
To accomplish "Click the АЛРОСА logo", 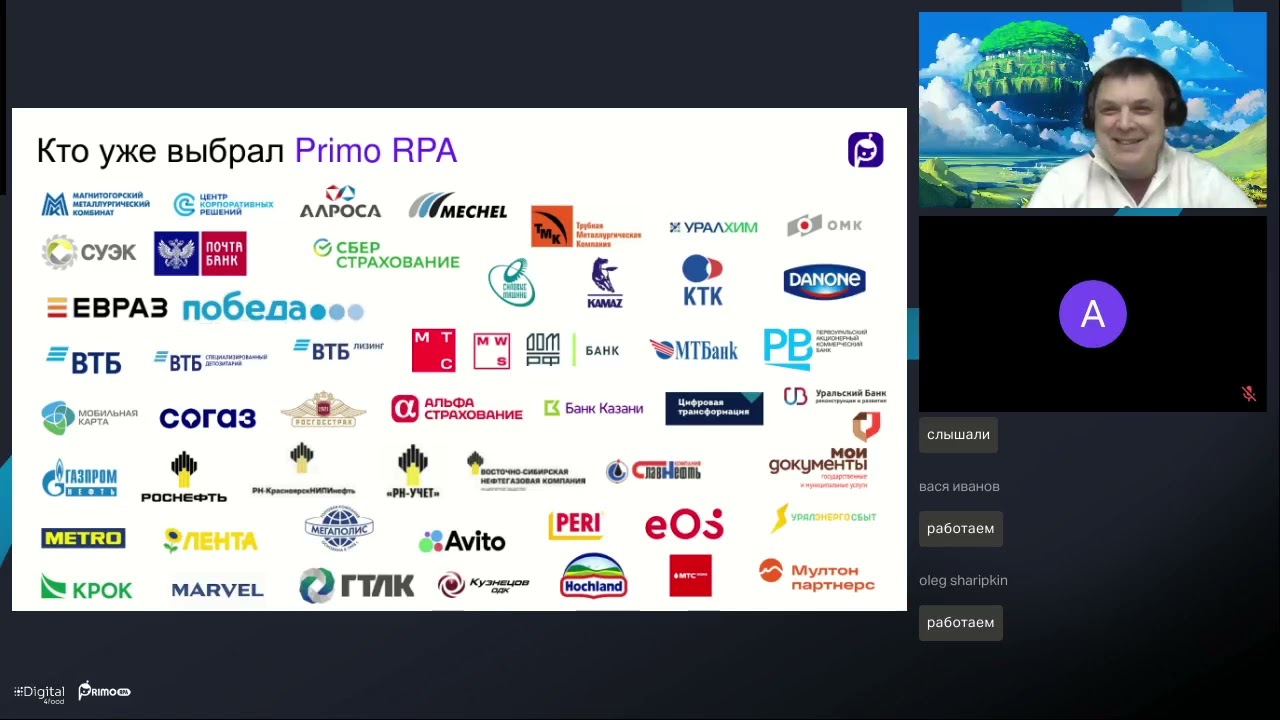I will pos(340,201).
